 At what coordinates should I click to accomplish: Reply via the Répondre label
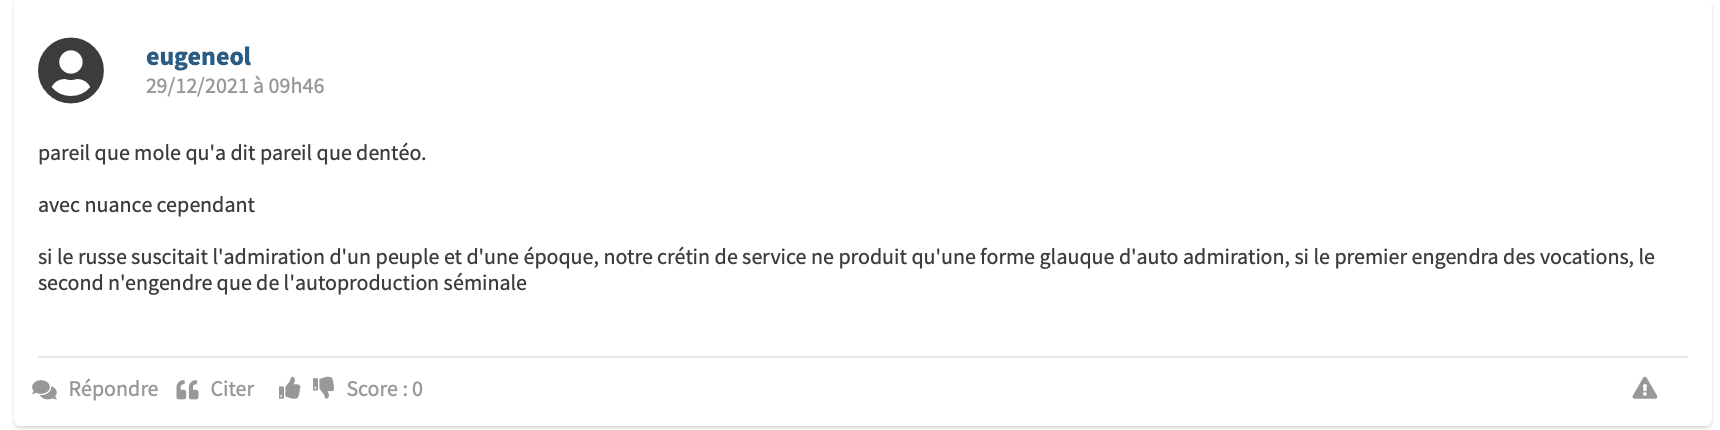(x=113, y=389)
